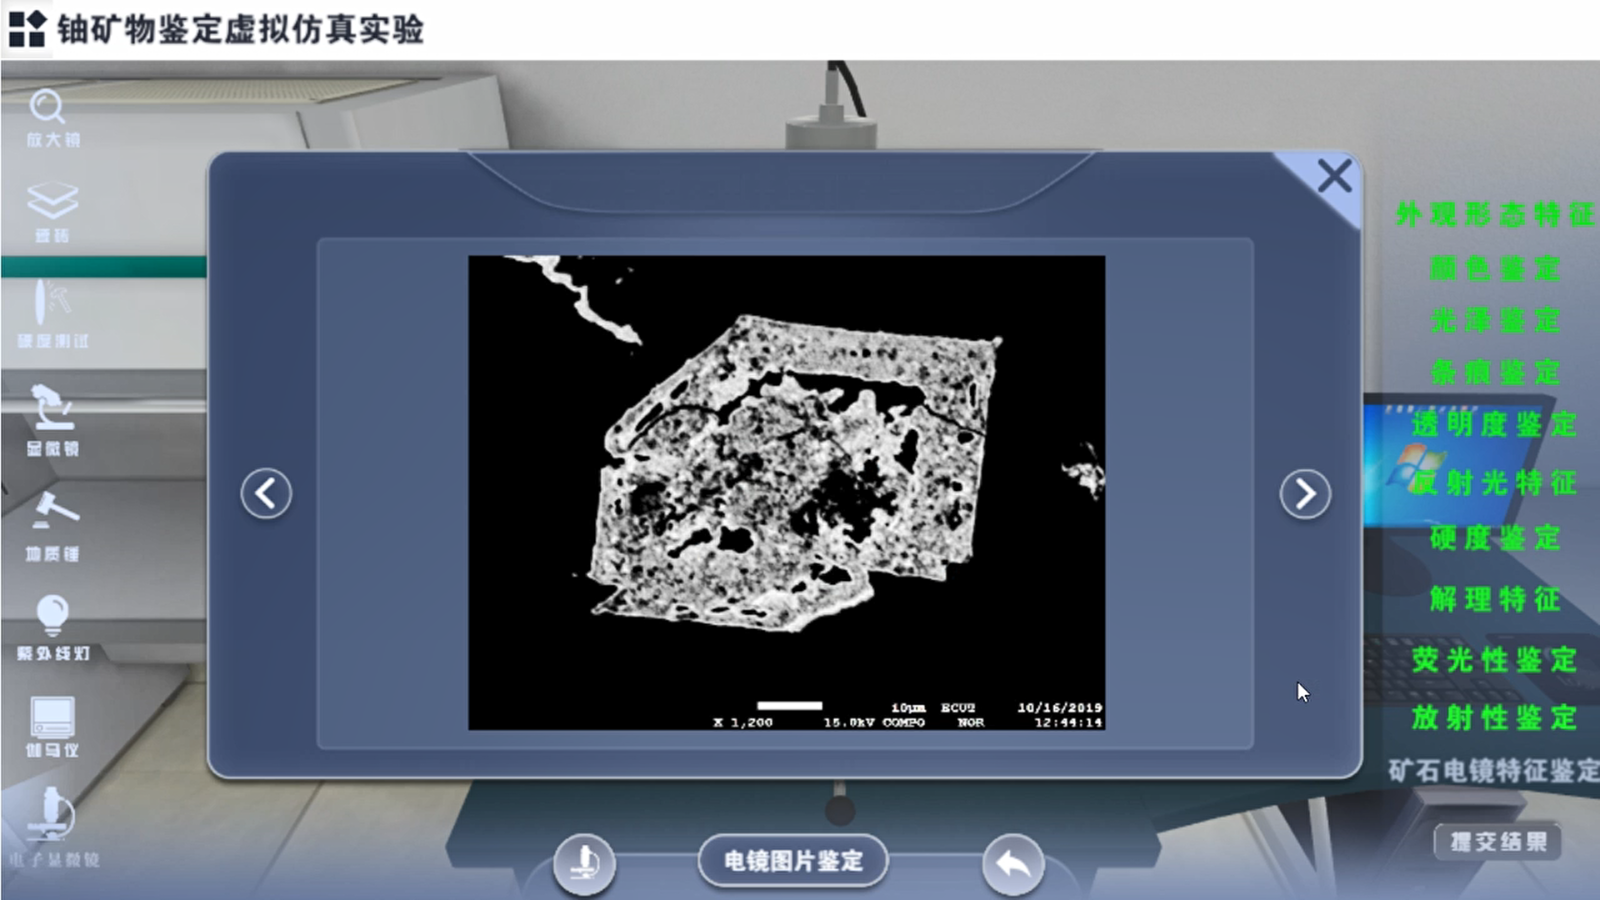1600x900 pixels.
Task: Submit results with 提交结果 button
Action: (x=1498, y=842)
